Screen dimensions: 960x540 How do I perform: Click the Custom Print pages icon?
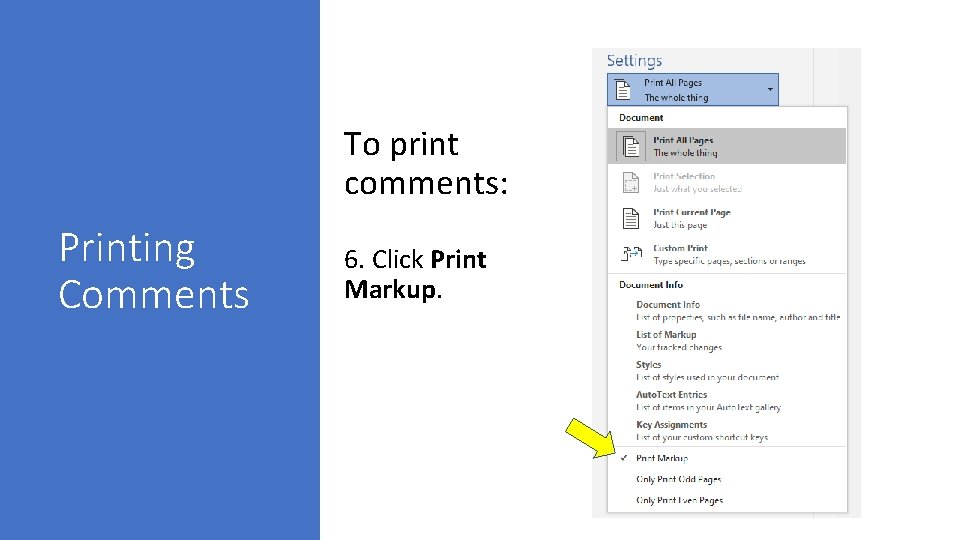pyautogui.click(x=631, y=253)
